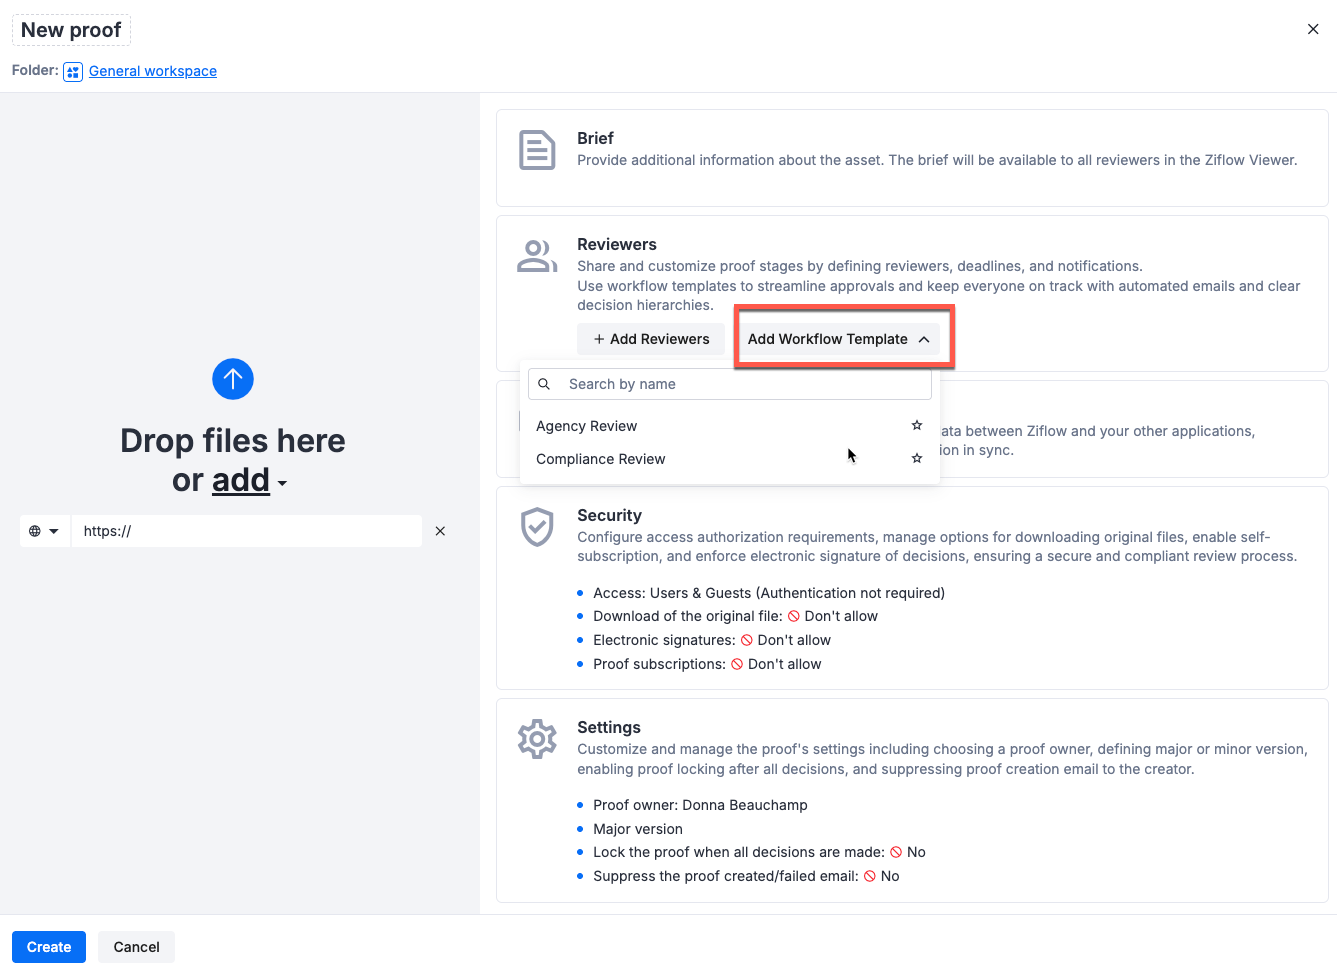Click the Brief document icon

click(x=537, y=150)
